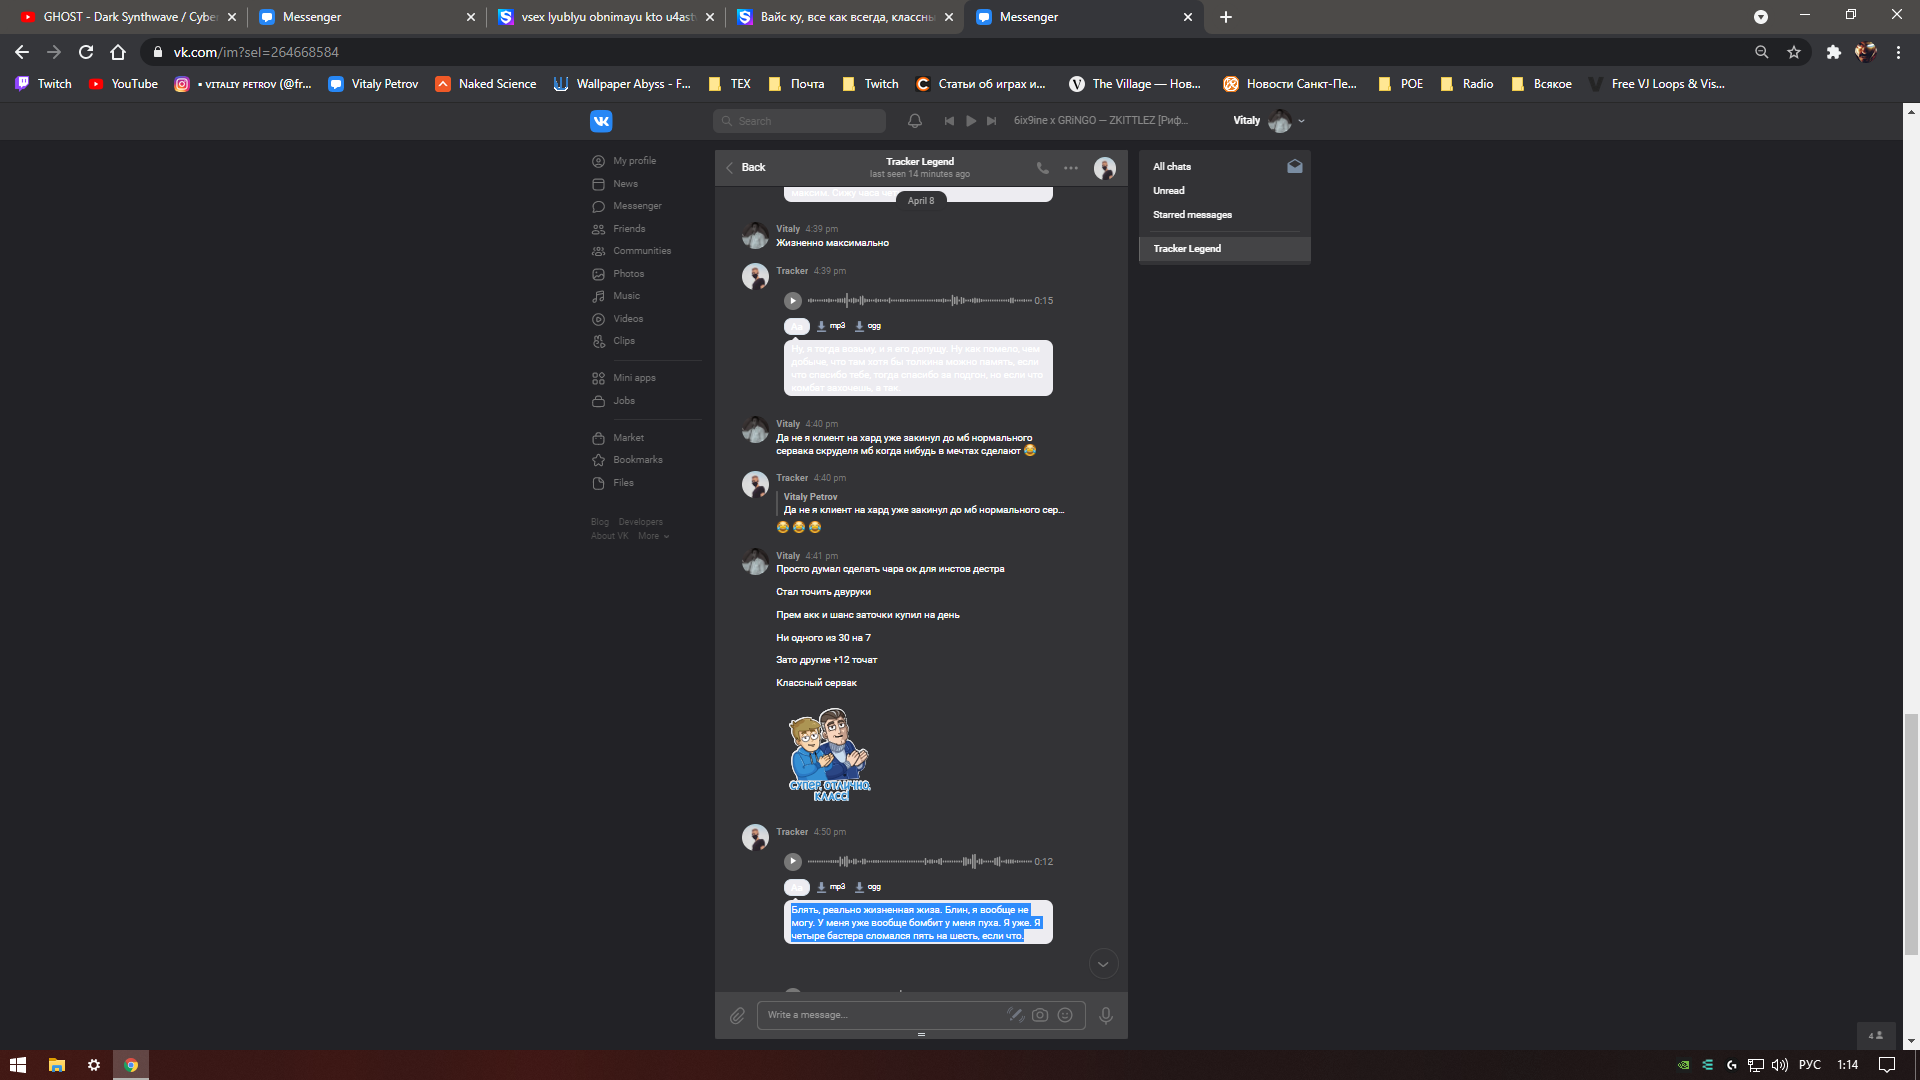Seek in the 0:12 voice message waveform
This screenshot has width=1920, height=1080.
[919, 861]
